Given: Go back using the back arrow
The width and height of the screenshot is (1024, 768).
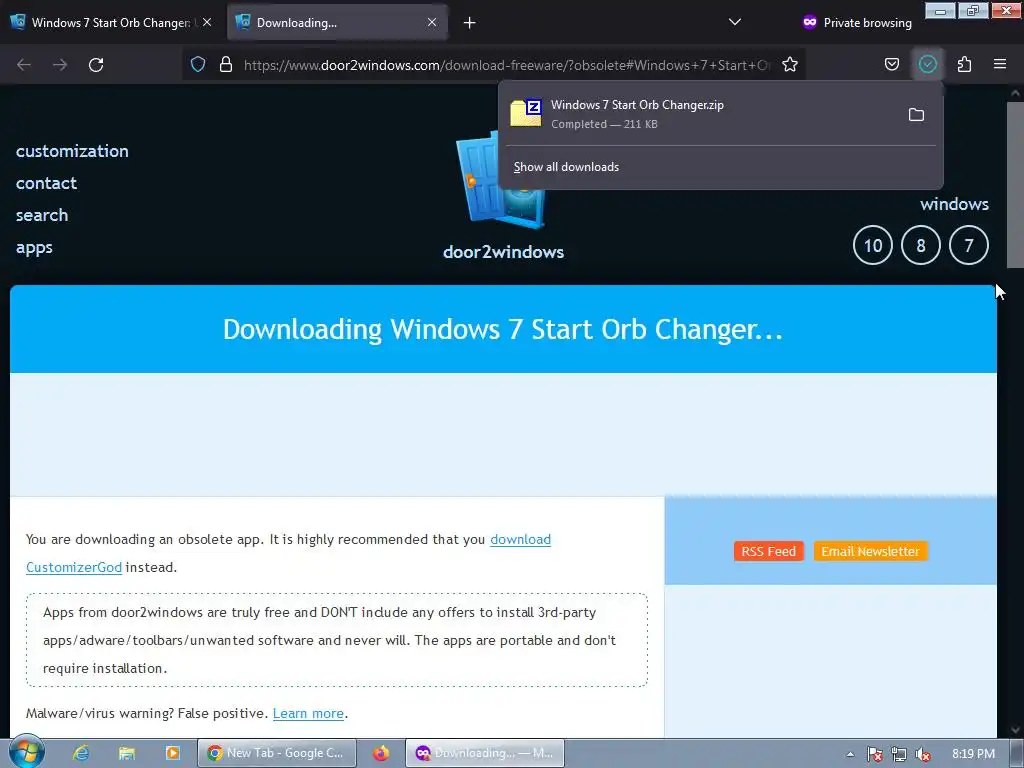Looking at the screenshot, I should coord(24,65).
